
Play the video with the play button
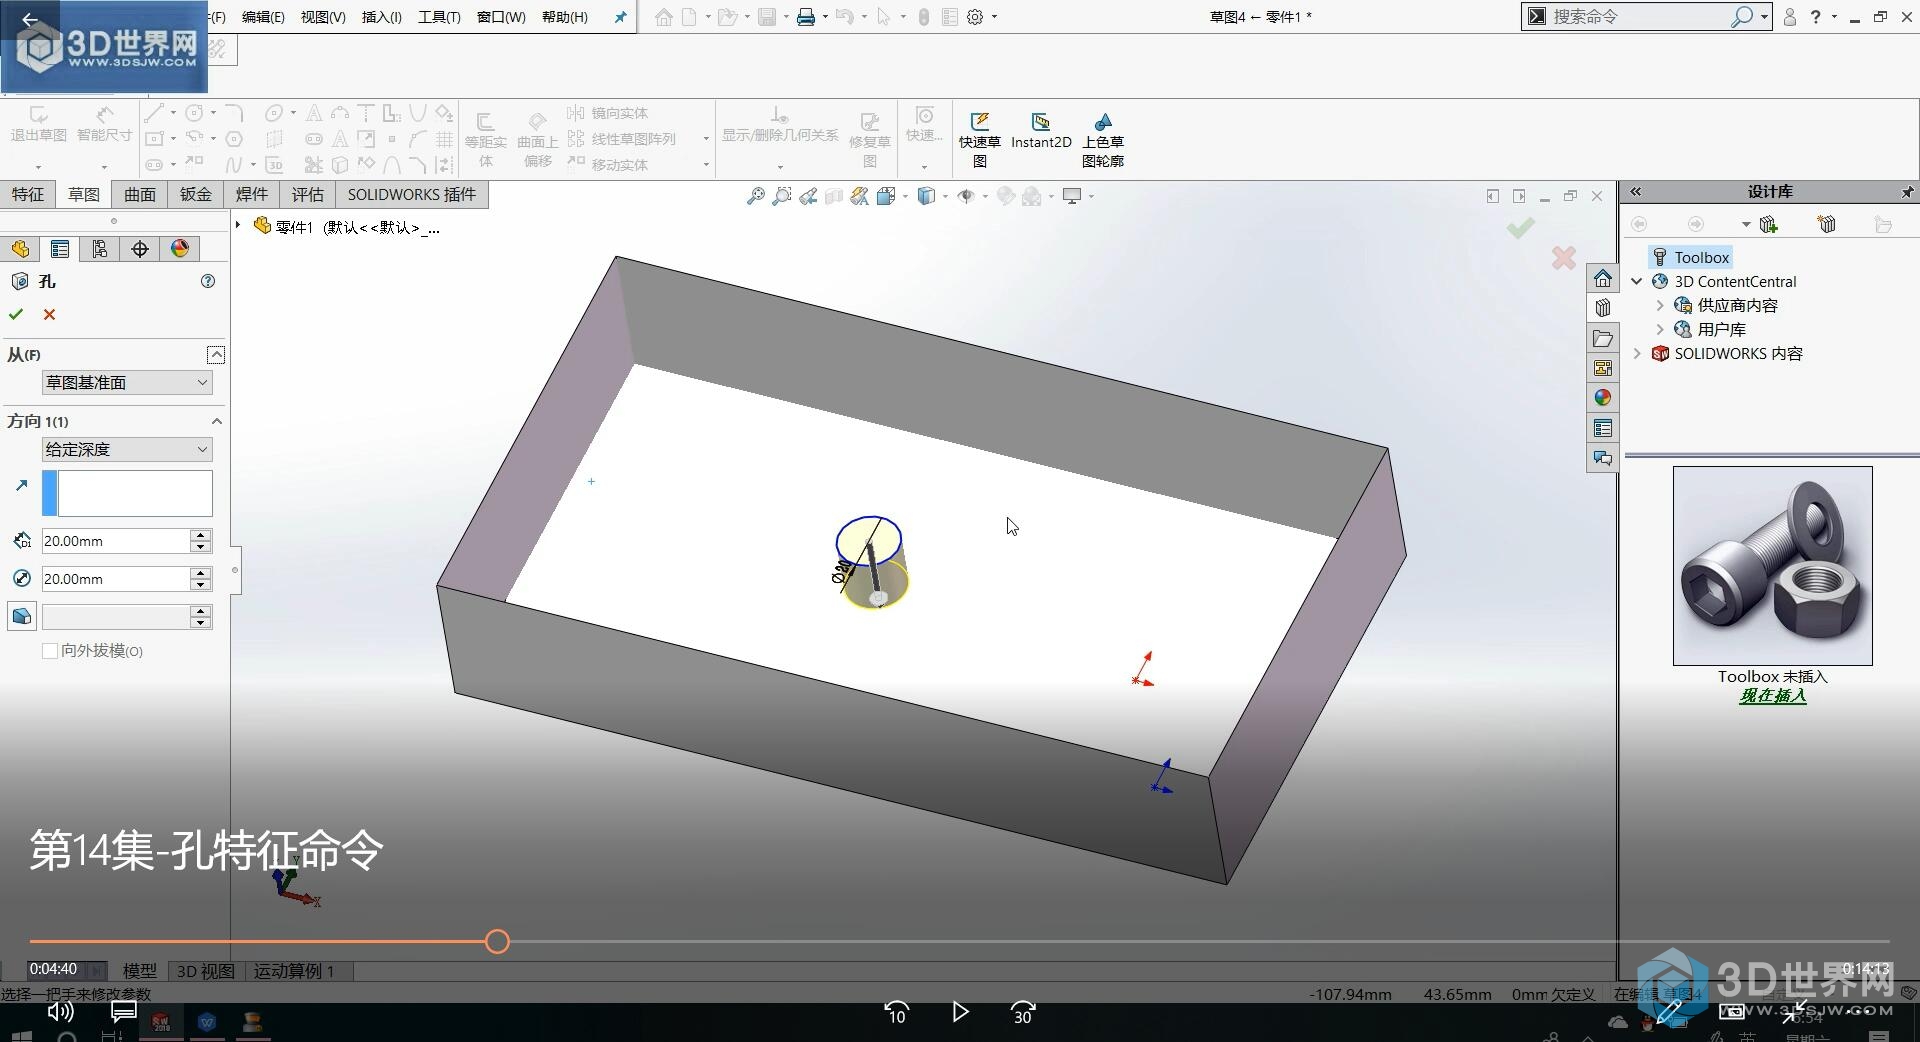[x=960, y=1013]
